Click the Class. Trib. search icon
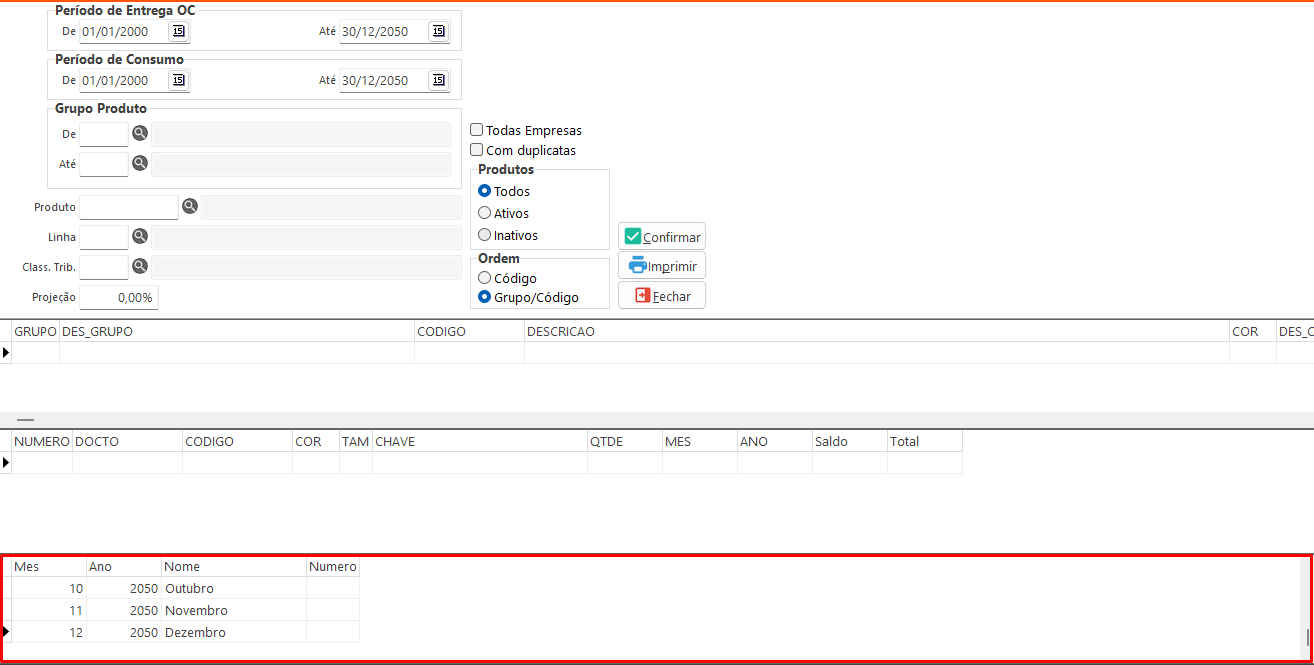Image resolution: width=1314 pixels, height=665 pixels. pyautogui.click(x=140, y=267)
